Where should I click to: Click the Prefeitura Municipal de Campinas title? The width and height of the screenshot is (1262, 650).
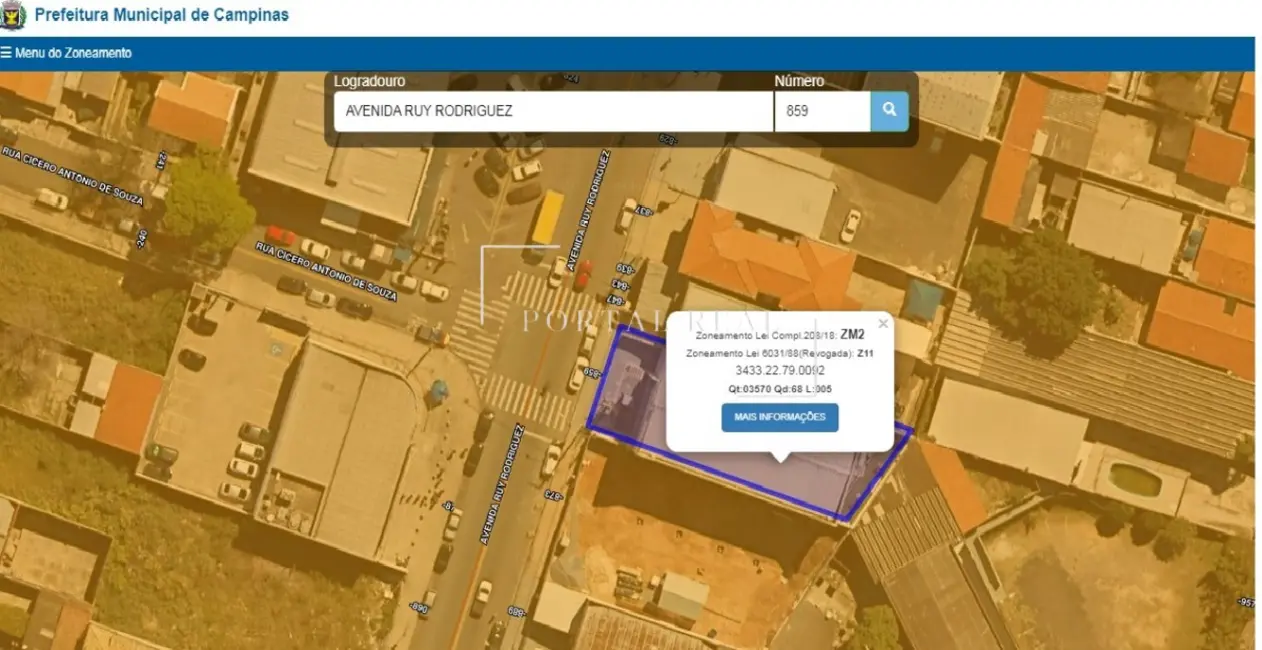click(x=161, y=15)
